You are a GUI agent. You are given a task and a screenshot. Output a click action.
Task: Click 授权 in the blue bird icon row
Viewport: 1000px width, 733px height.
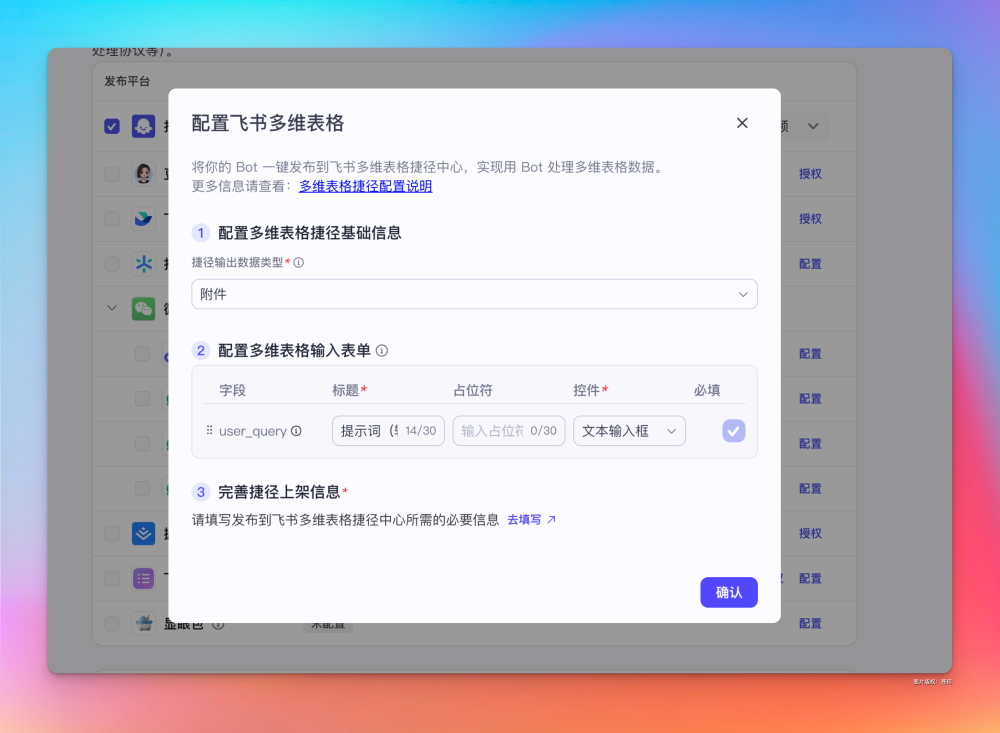tap(810, 219)
